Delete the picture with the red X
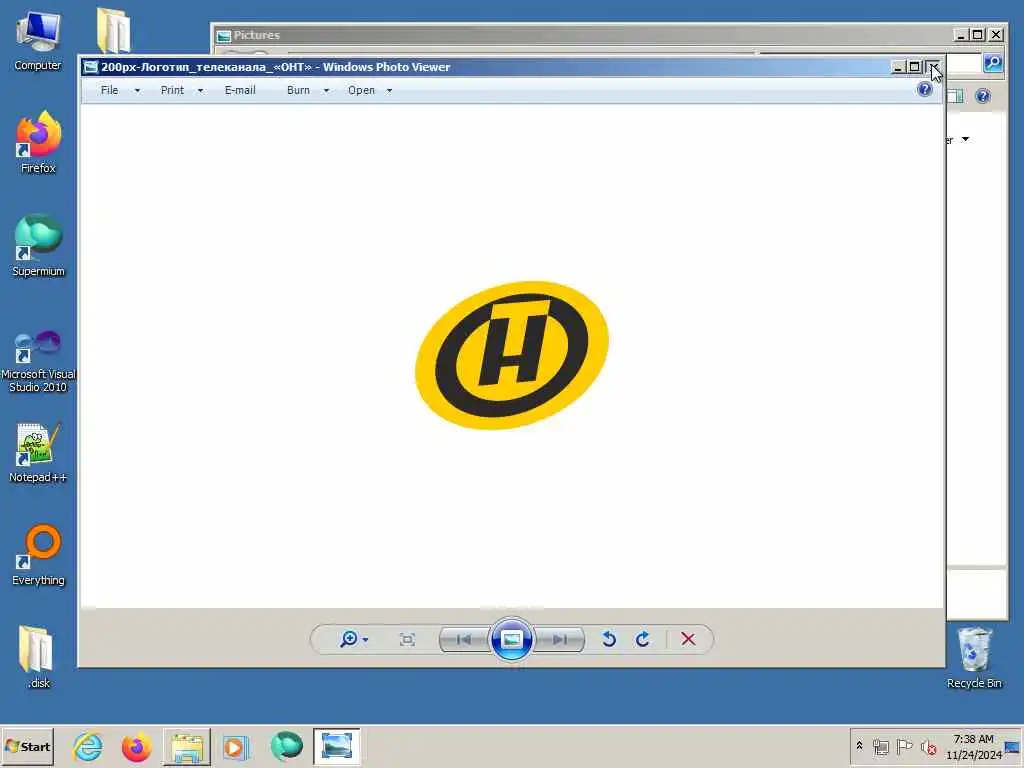This screenshot has width=1024, height=768. tap(688, 639)
